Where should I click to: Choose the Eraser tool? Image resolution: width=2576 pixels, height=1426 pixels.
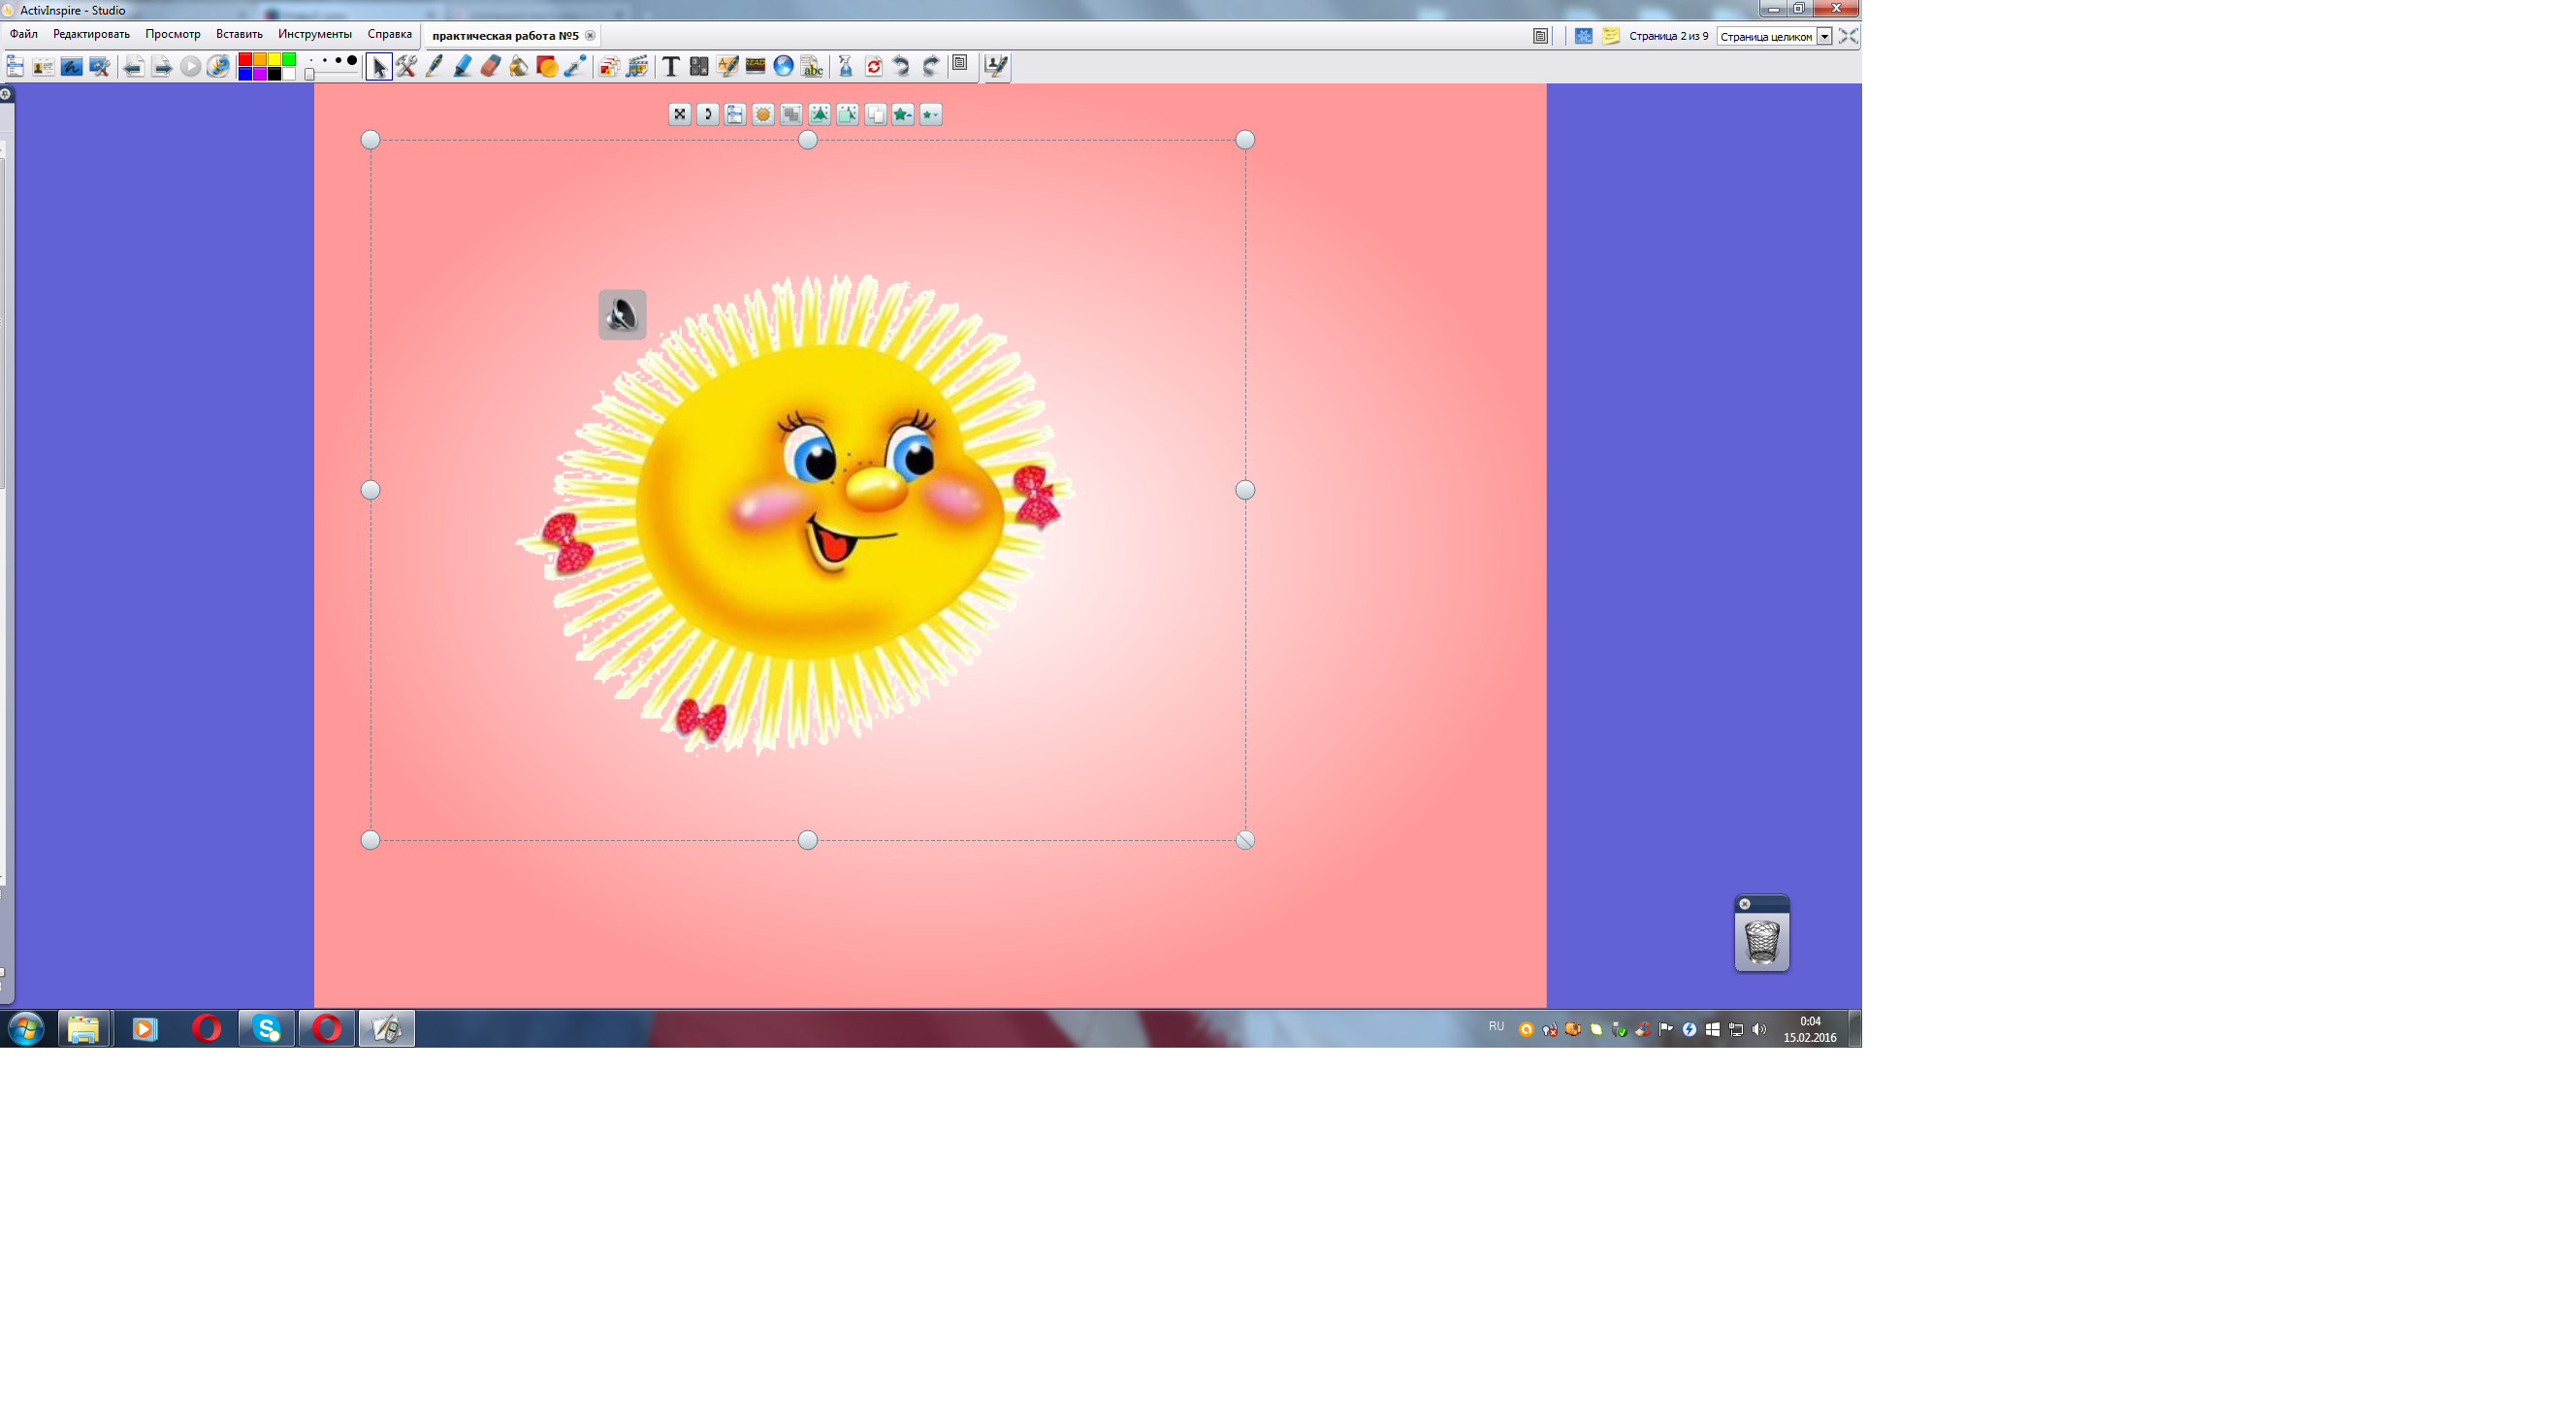(490, 66)
